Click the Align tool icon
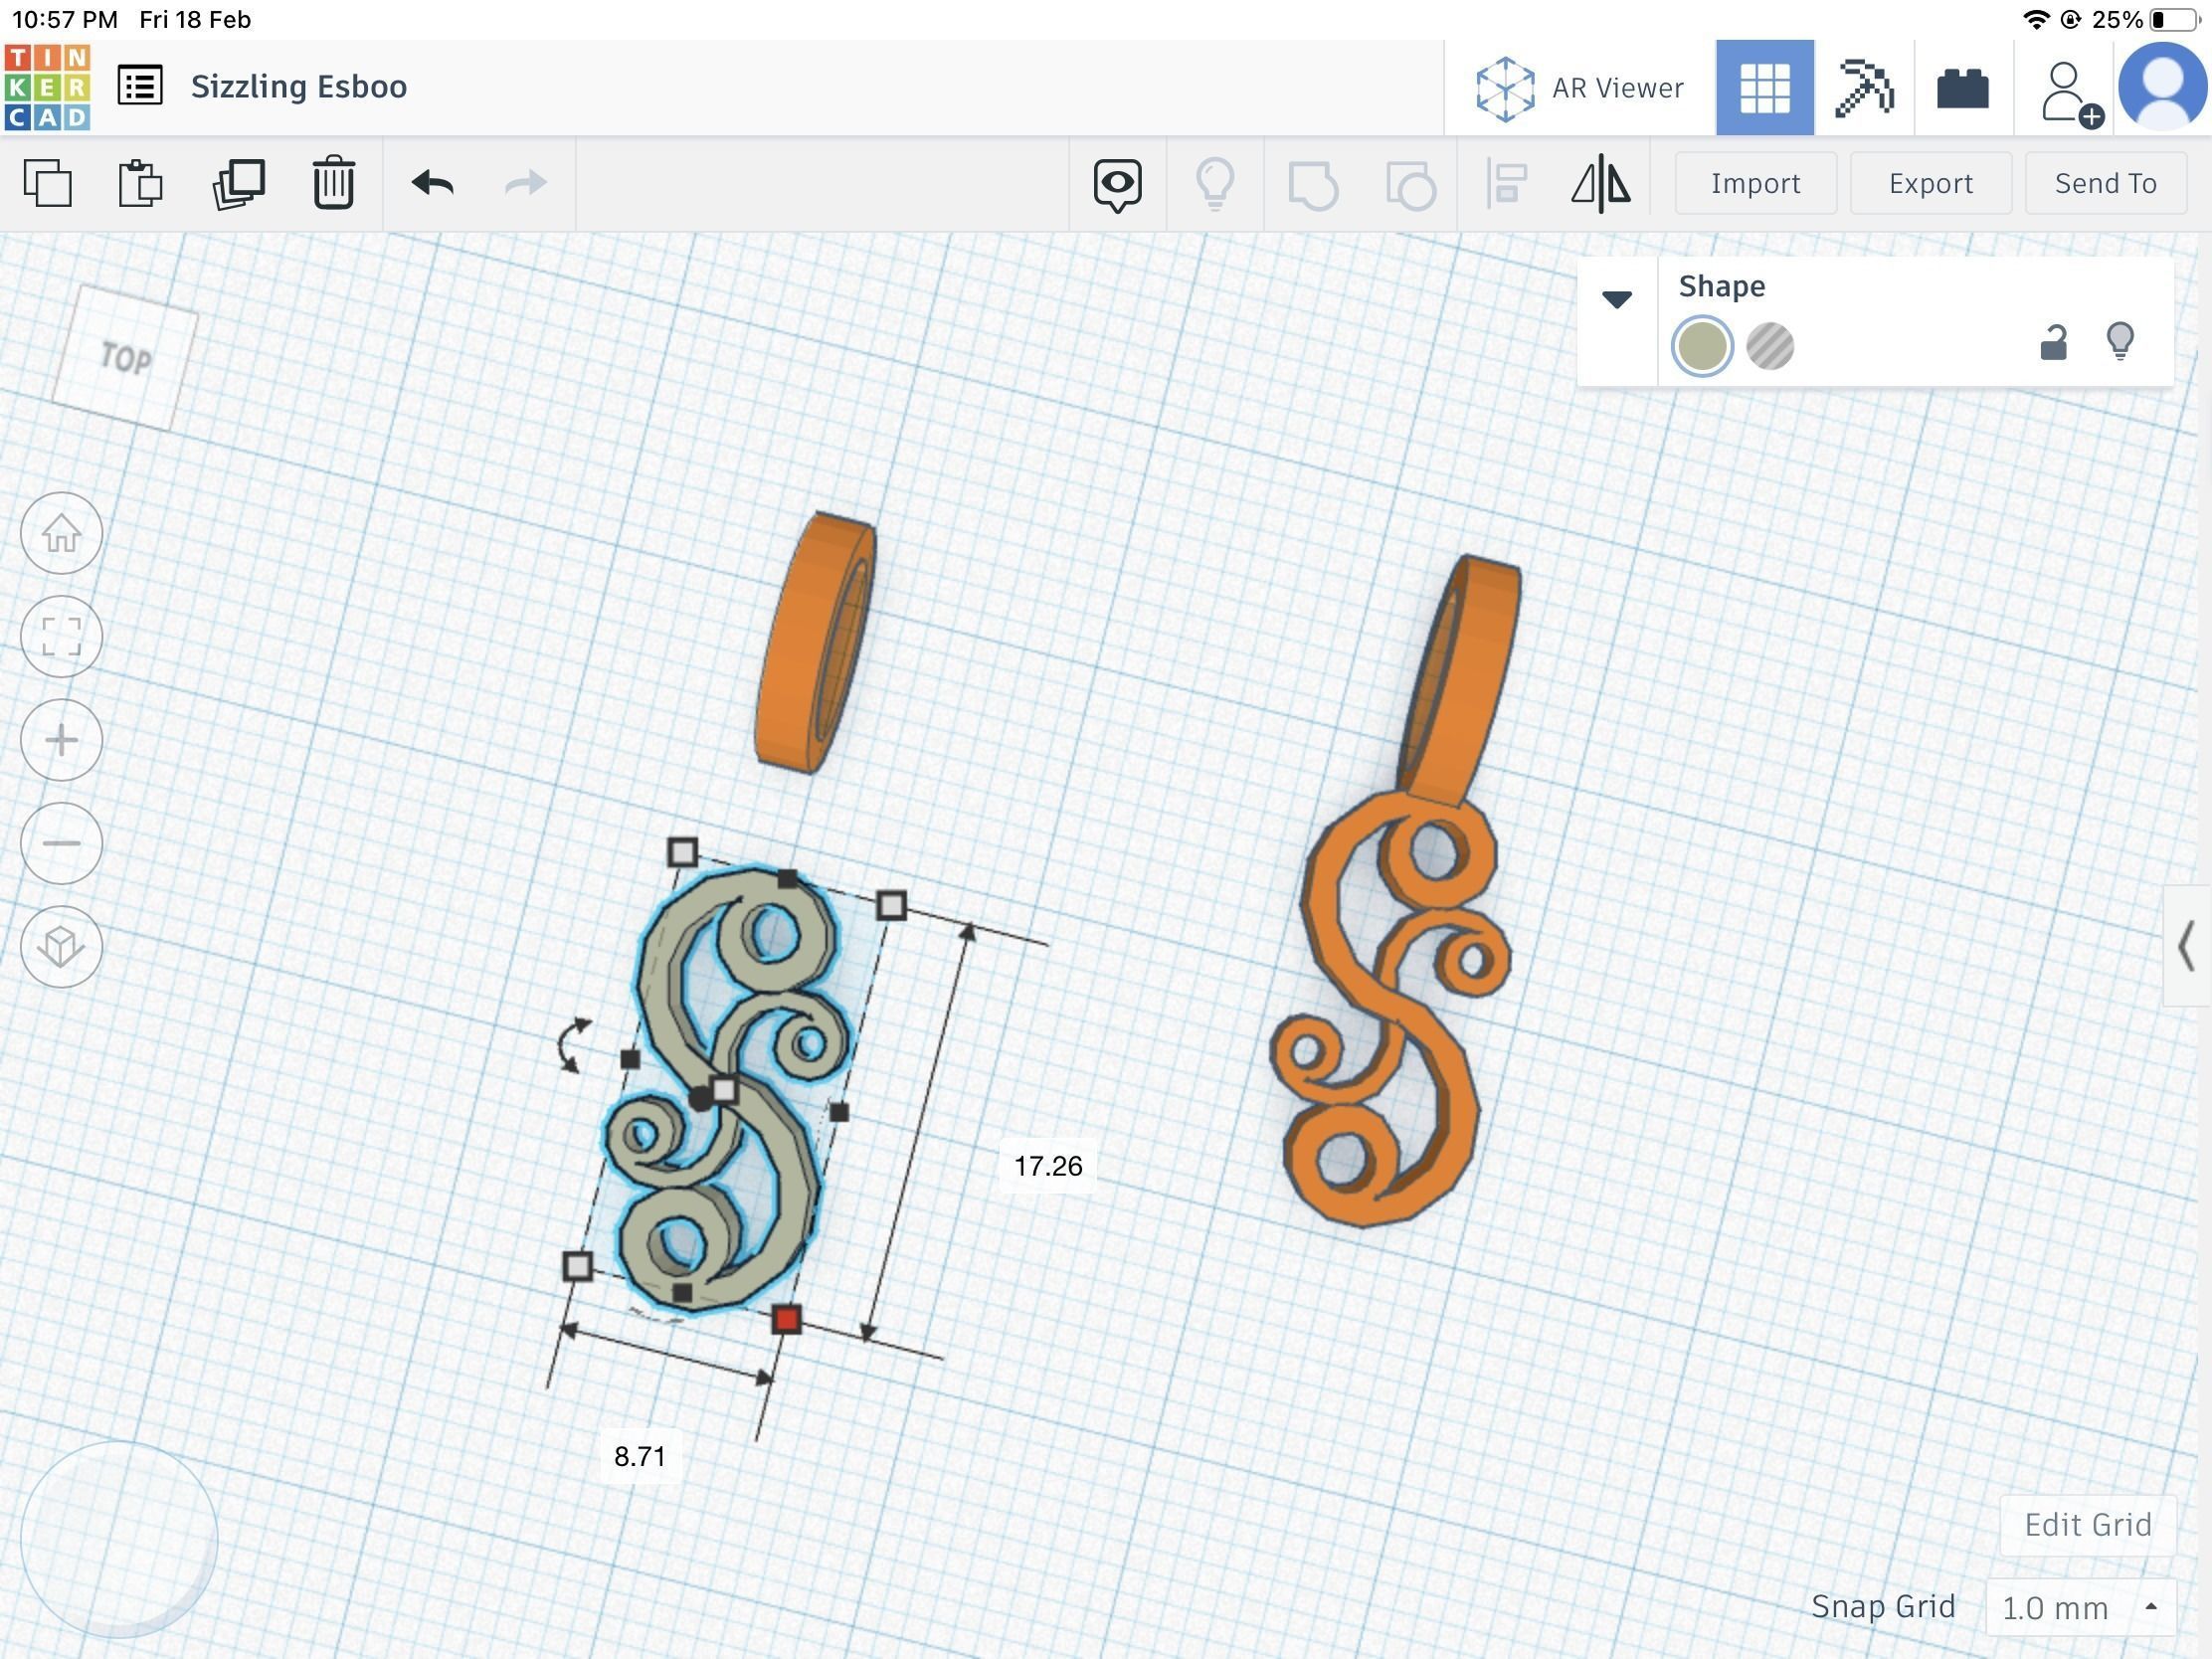The image size is (2212, 1659). pyautogui.click(x=1506, y=183)
